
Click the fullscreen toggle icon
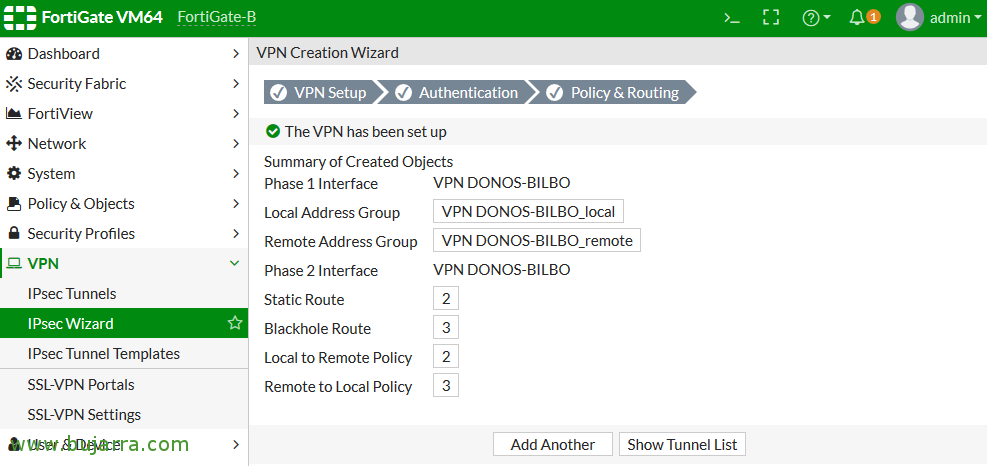[x=770, y=18]
